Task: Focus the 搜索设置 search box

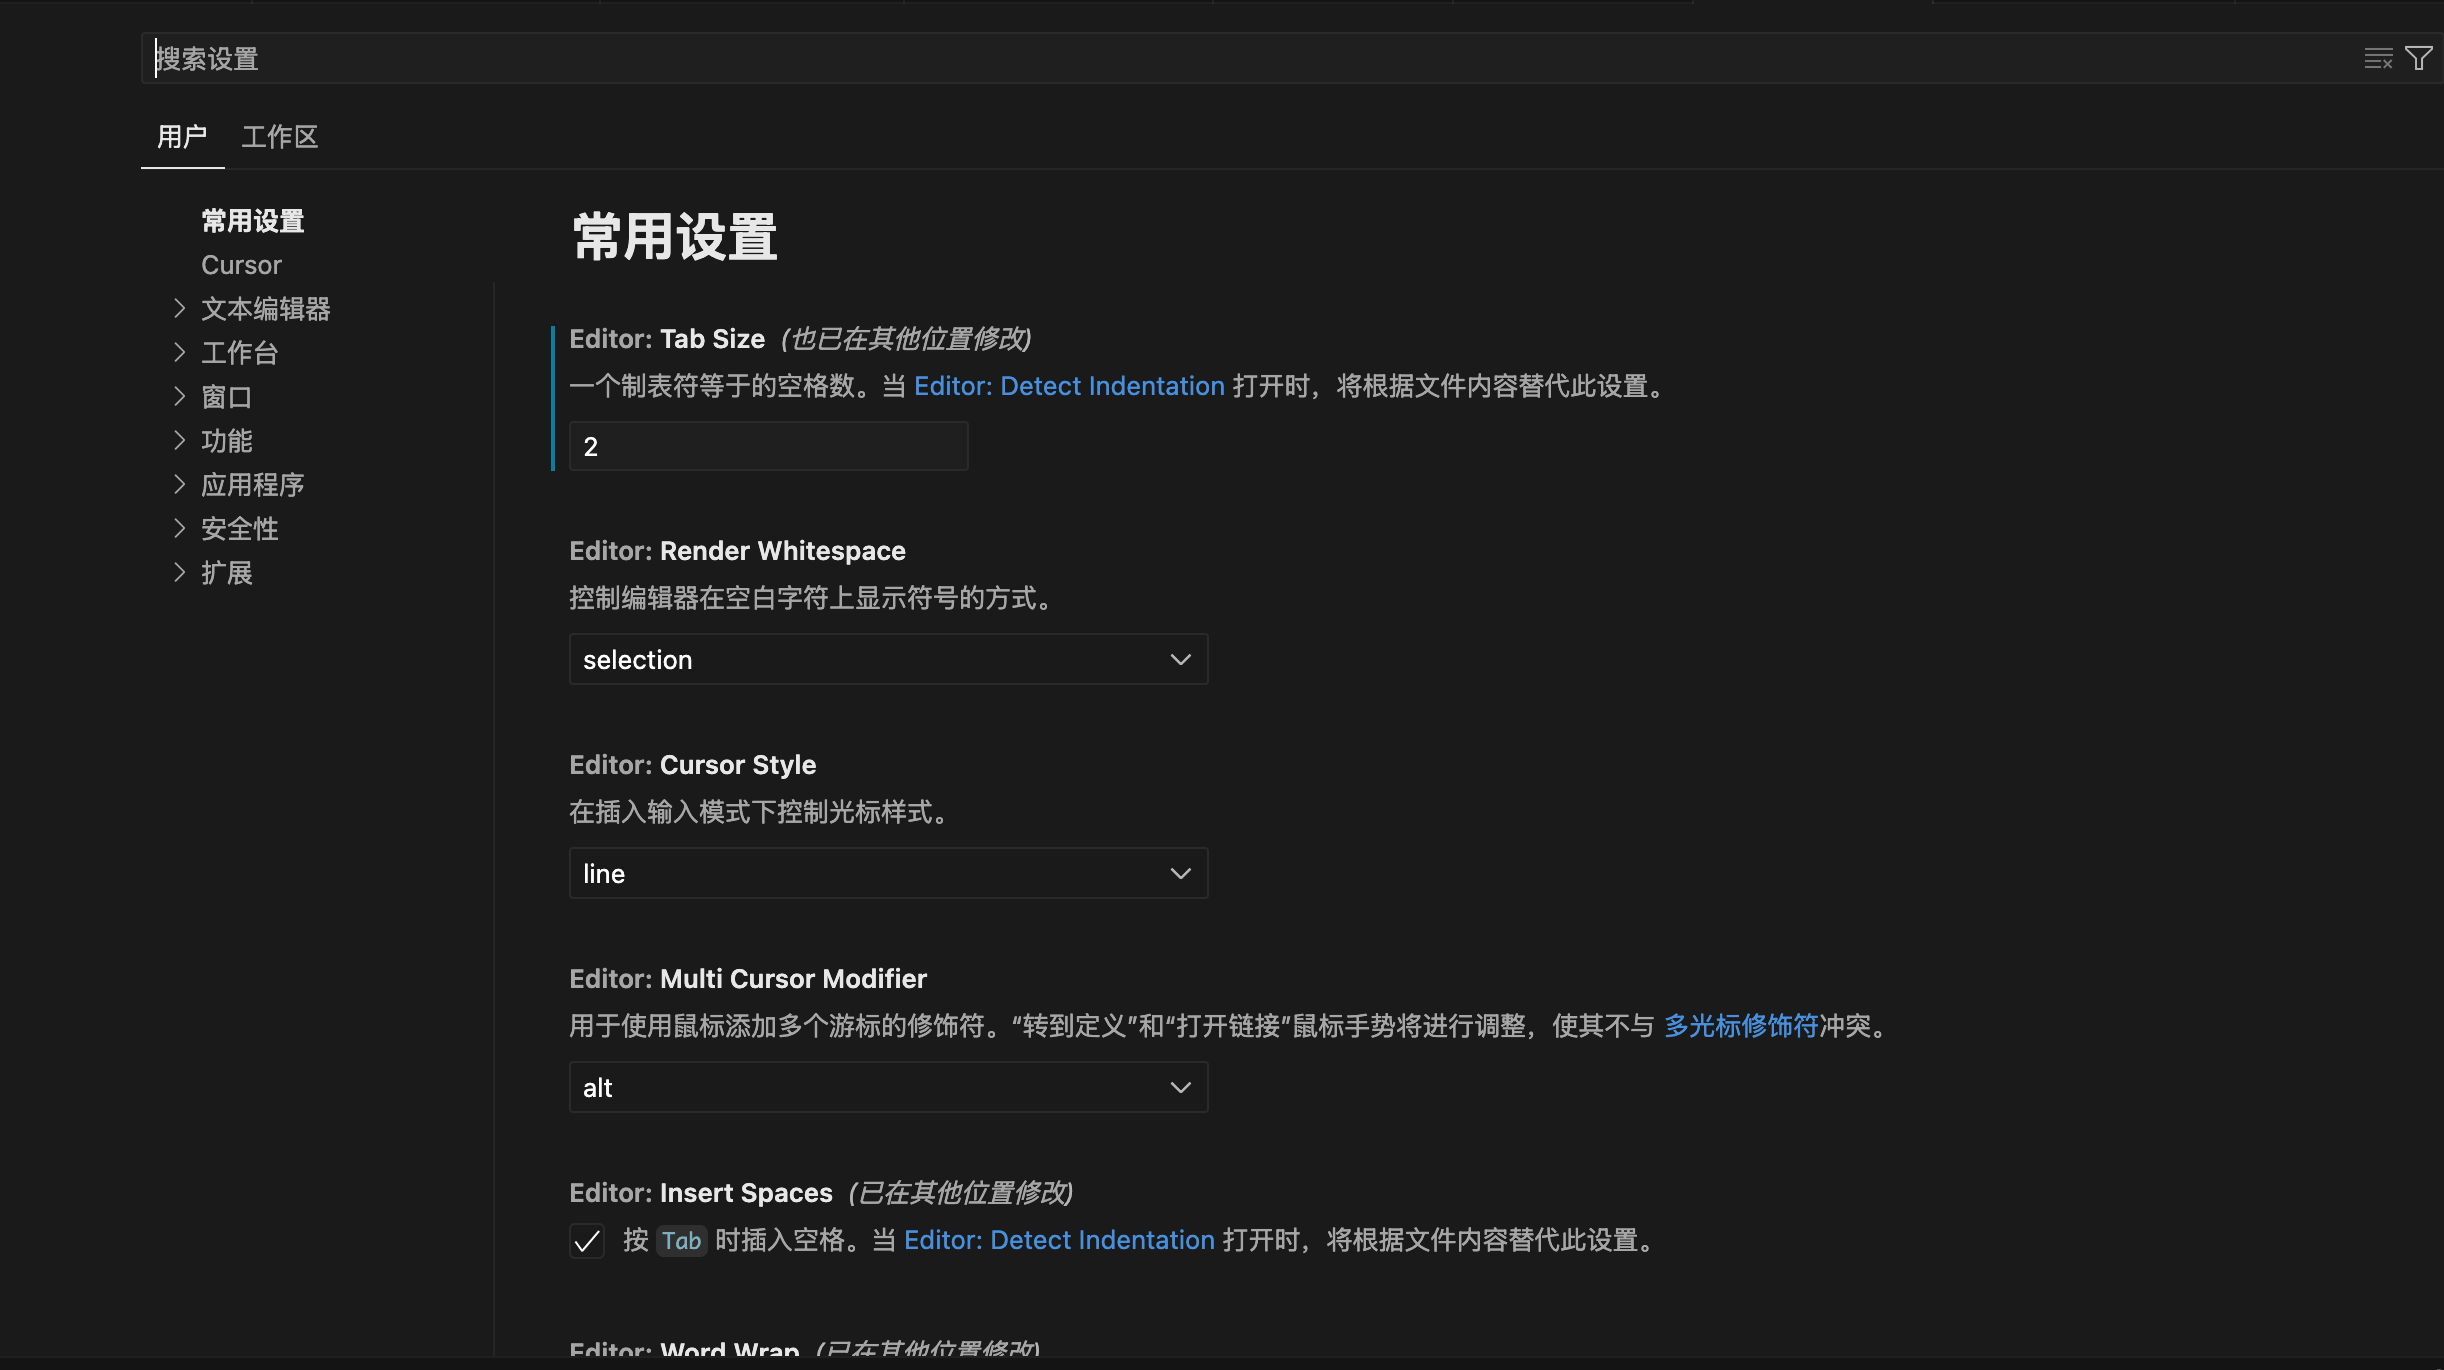Action: pos(1250,59)
